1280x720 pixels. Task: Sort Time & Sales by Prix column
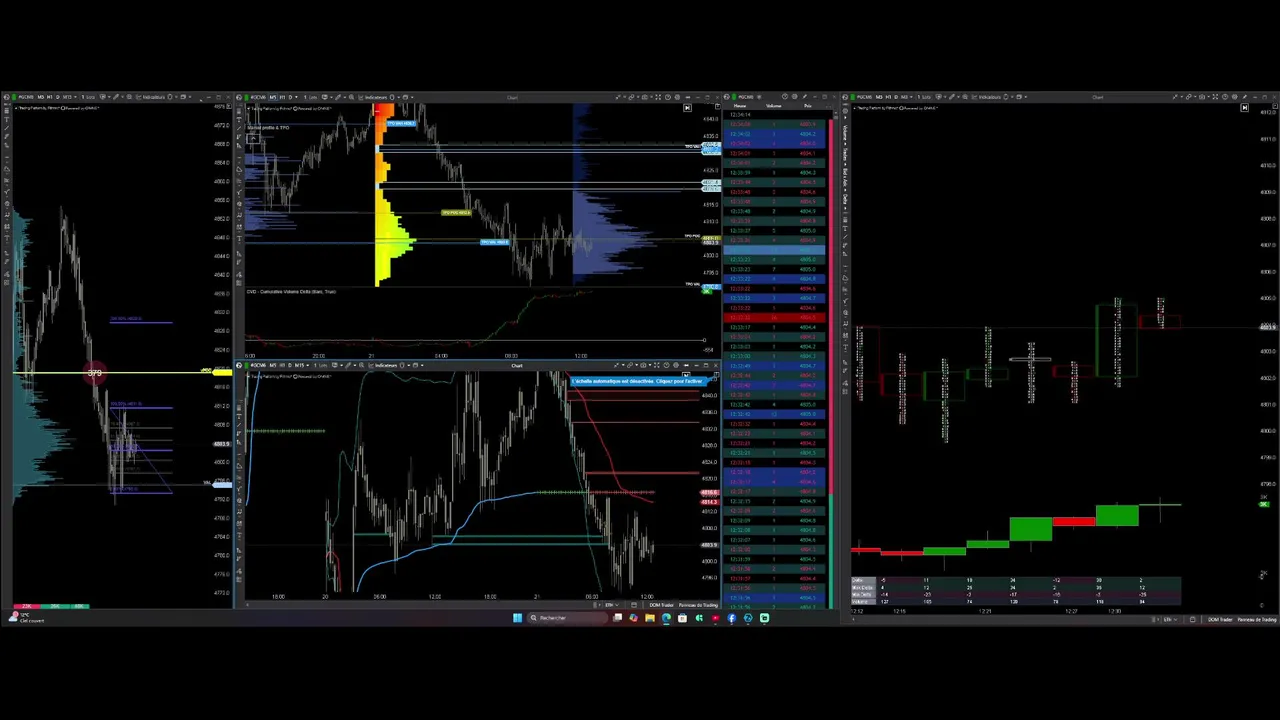tap(808, 106)
